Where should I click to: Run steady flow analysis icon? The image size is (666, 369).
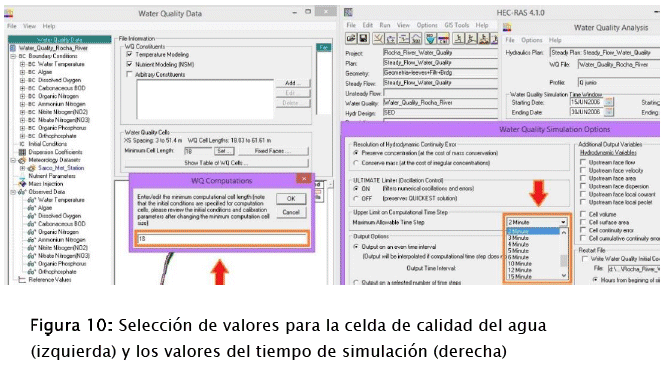coord(459,39)
